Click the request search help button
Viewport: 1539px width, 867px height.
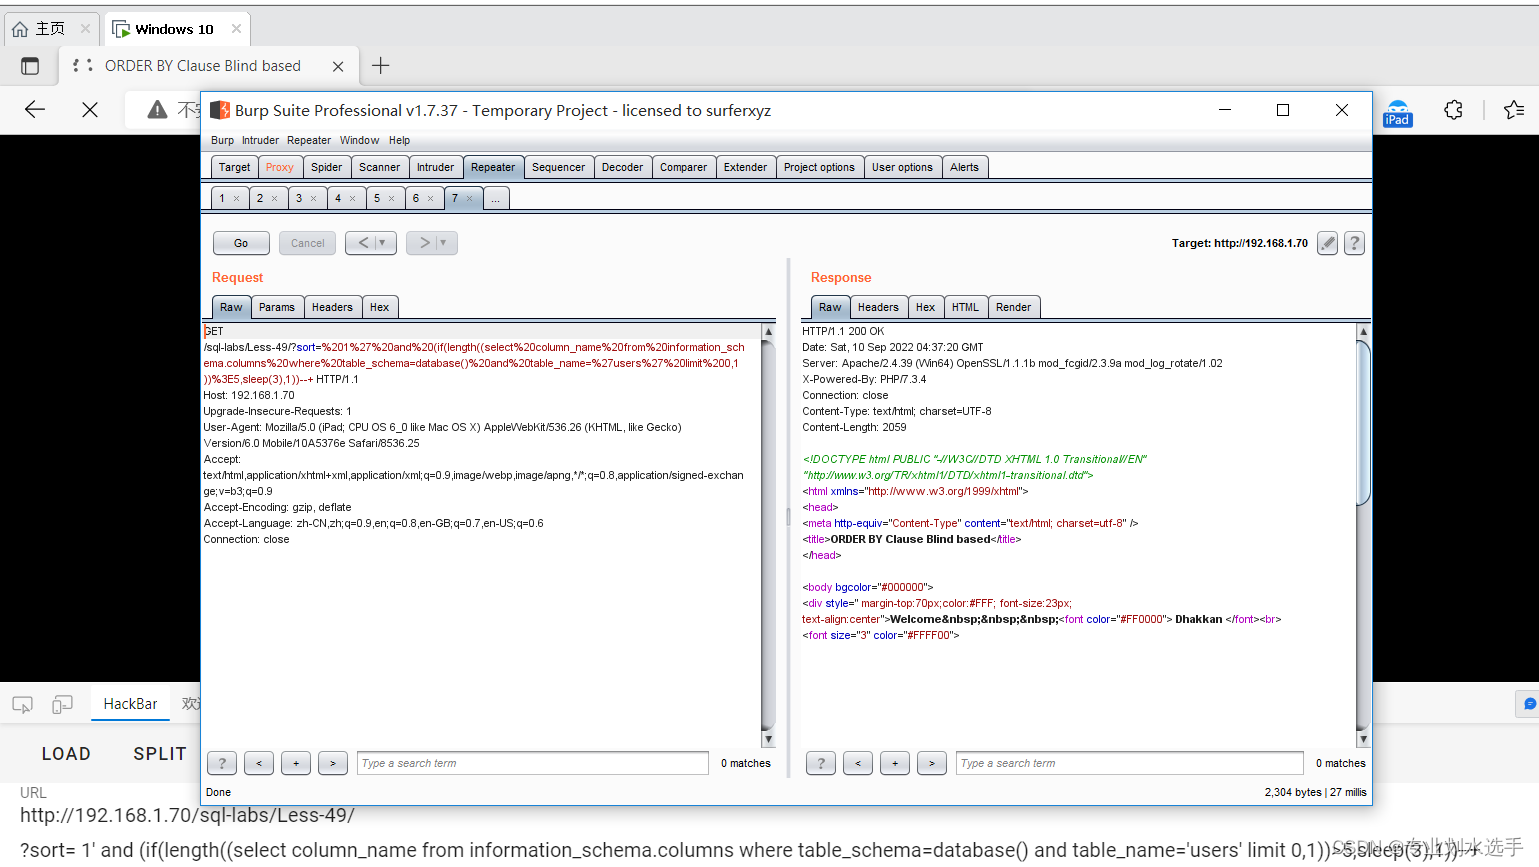tap(222, 763)
